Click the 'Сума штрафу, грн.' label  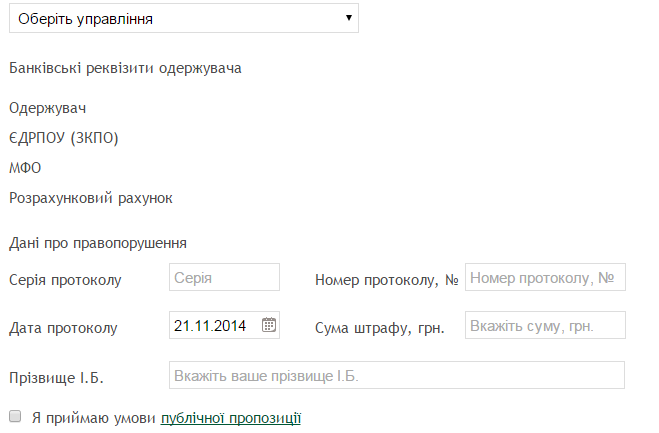pos(379,327)
